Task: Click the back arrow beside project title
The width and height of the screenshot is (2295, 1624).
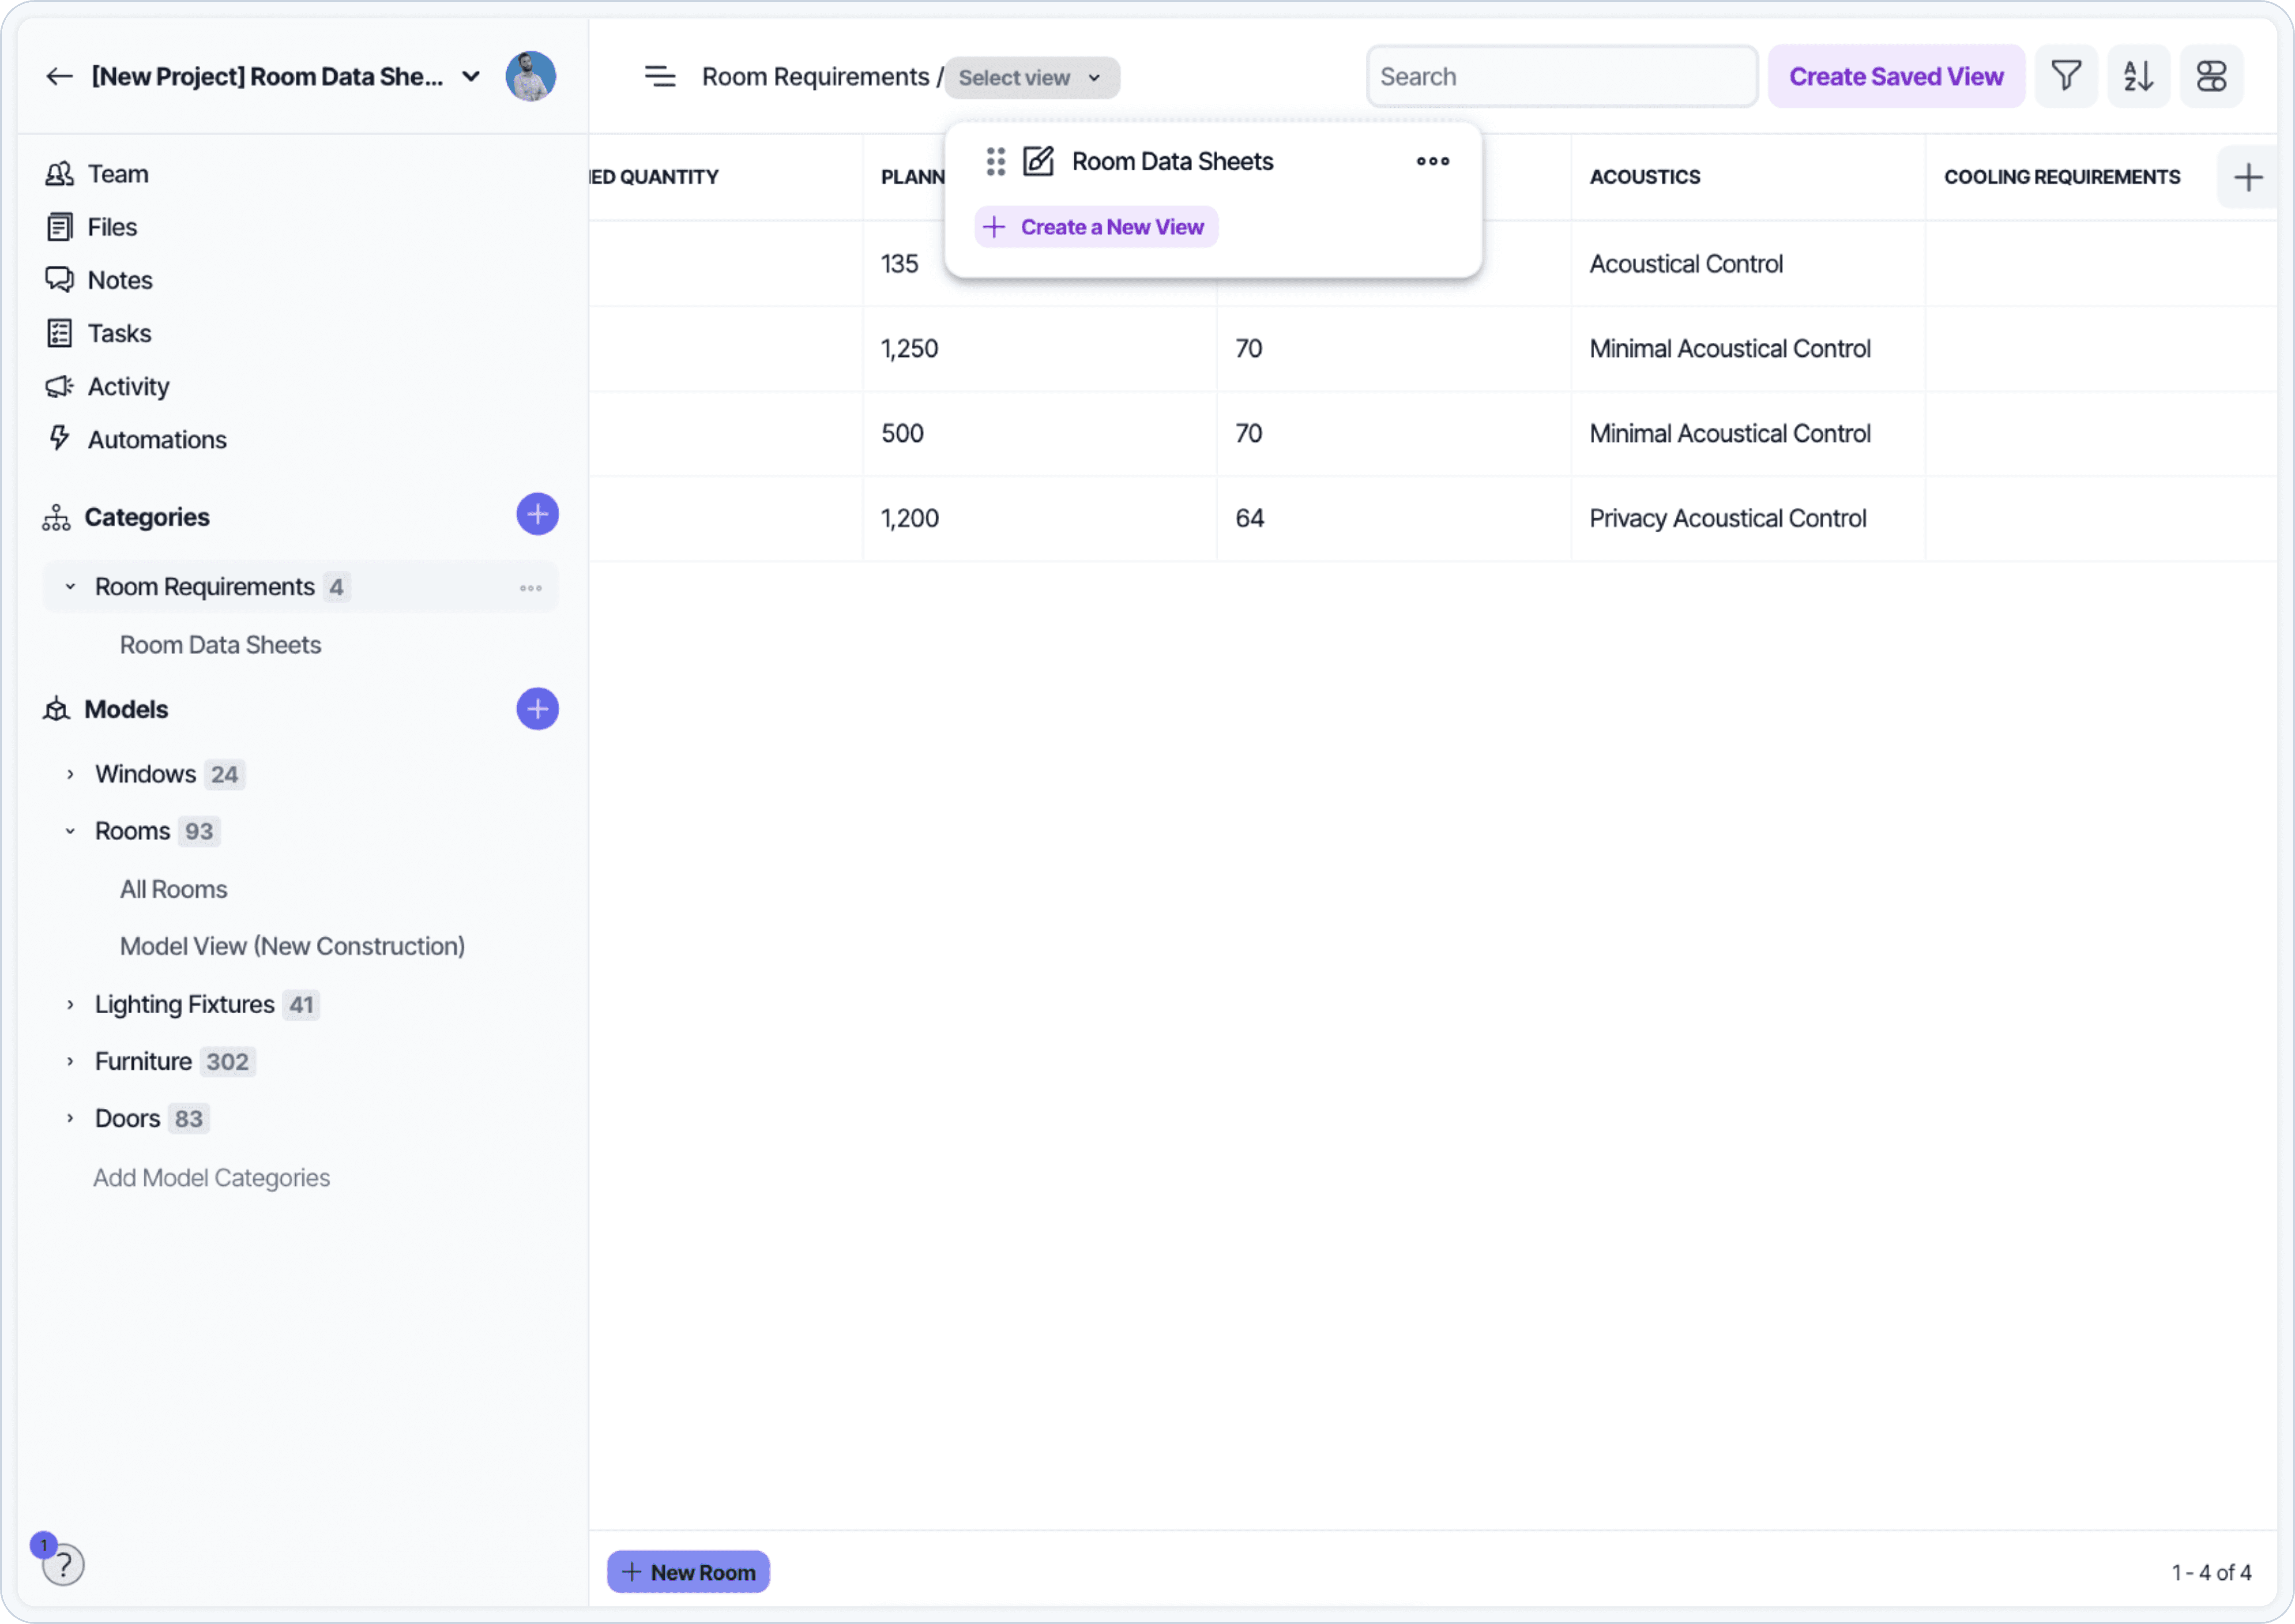Action: click(x=60, y=76)
